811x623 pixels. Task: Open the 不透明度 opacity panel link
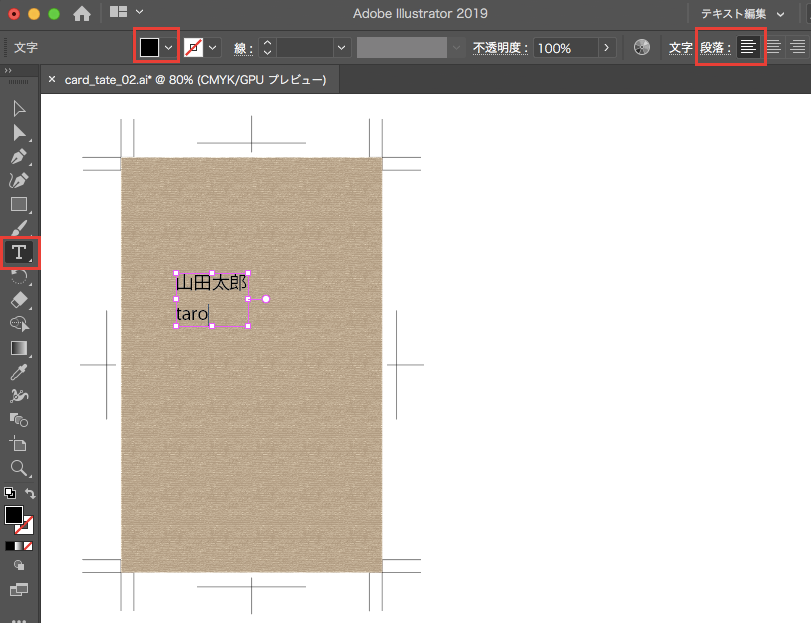point(500,47)
